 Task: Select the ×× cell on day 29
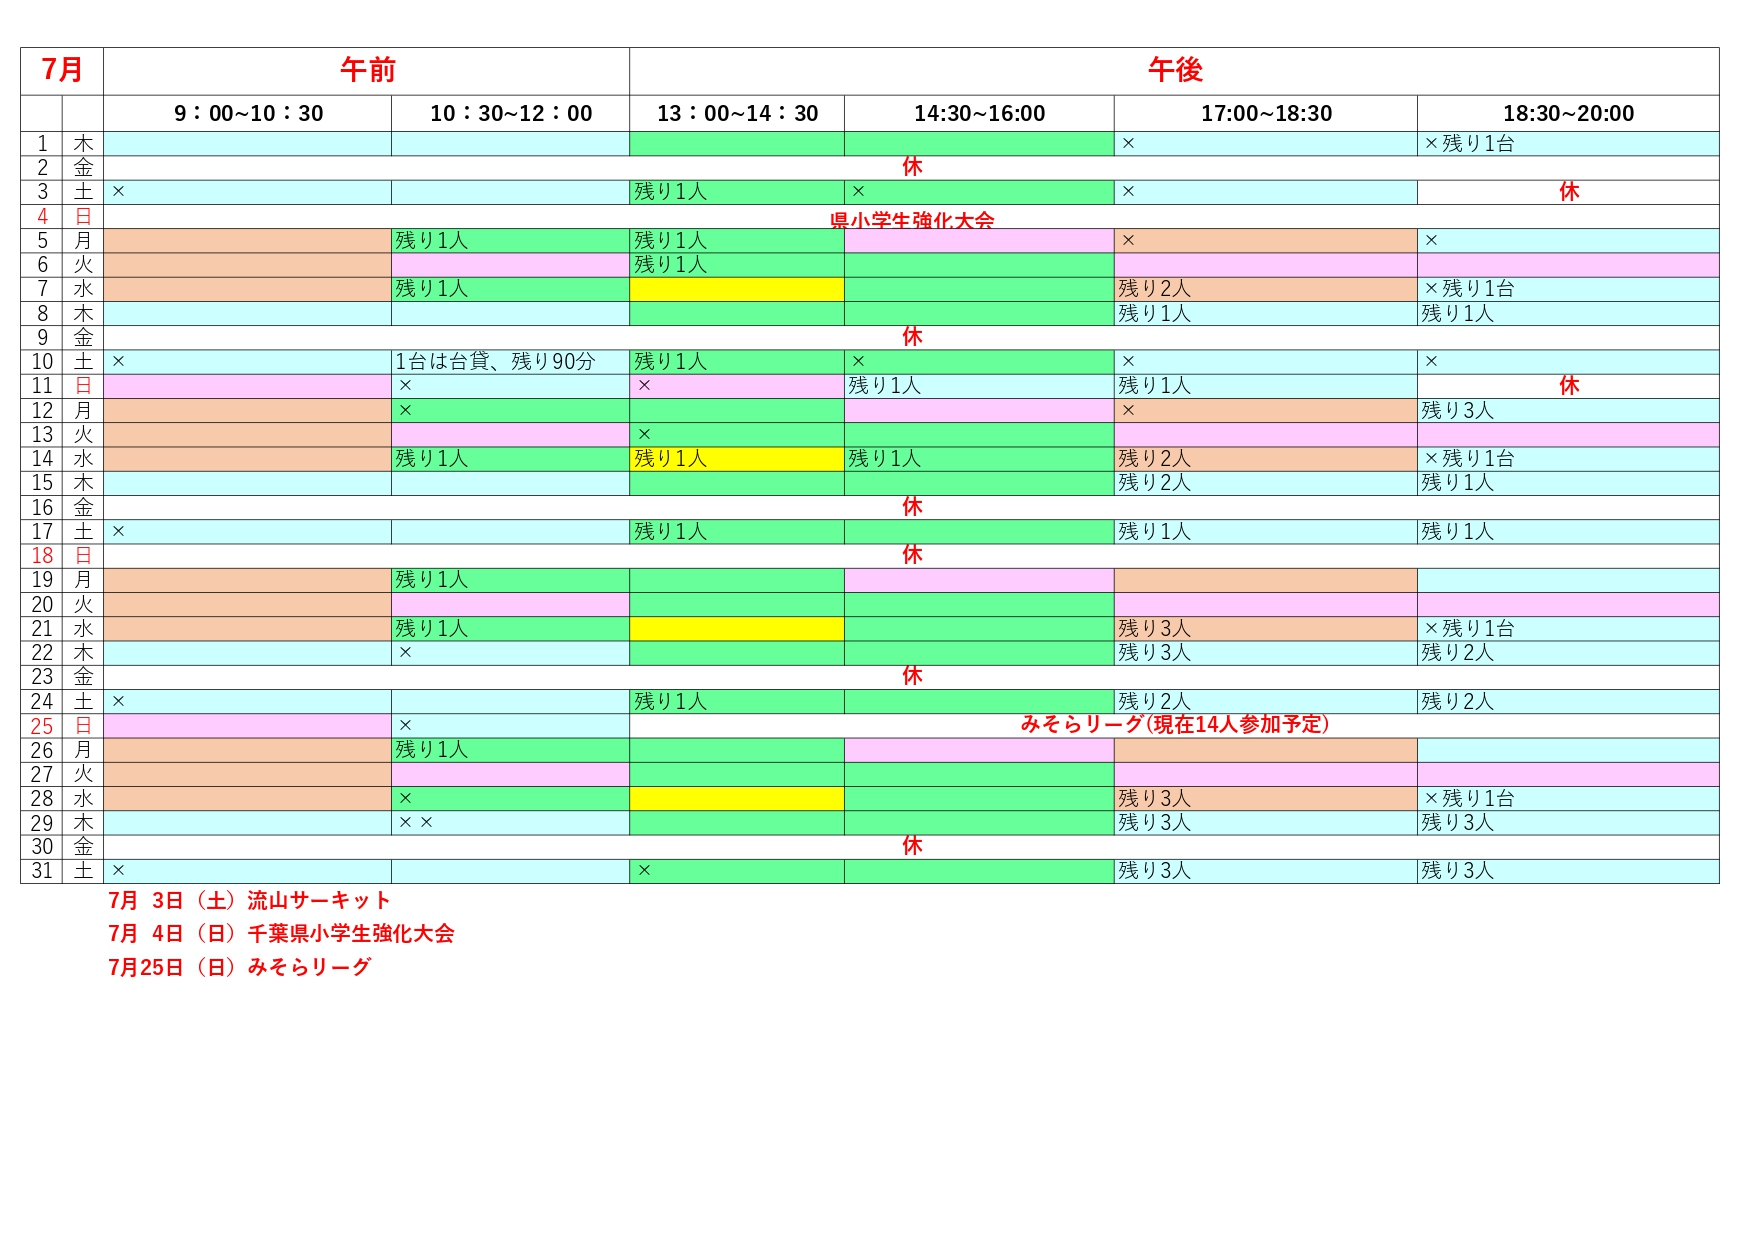(x=511, y=823)
